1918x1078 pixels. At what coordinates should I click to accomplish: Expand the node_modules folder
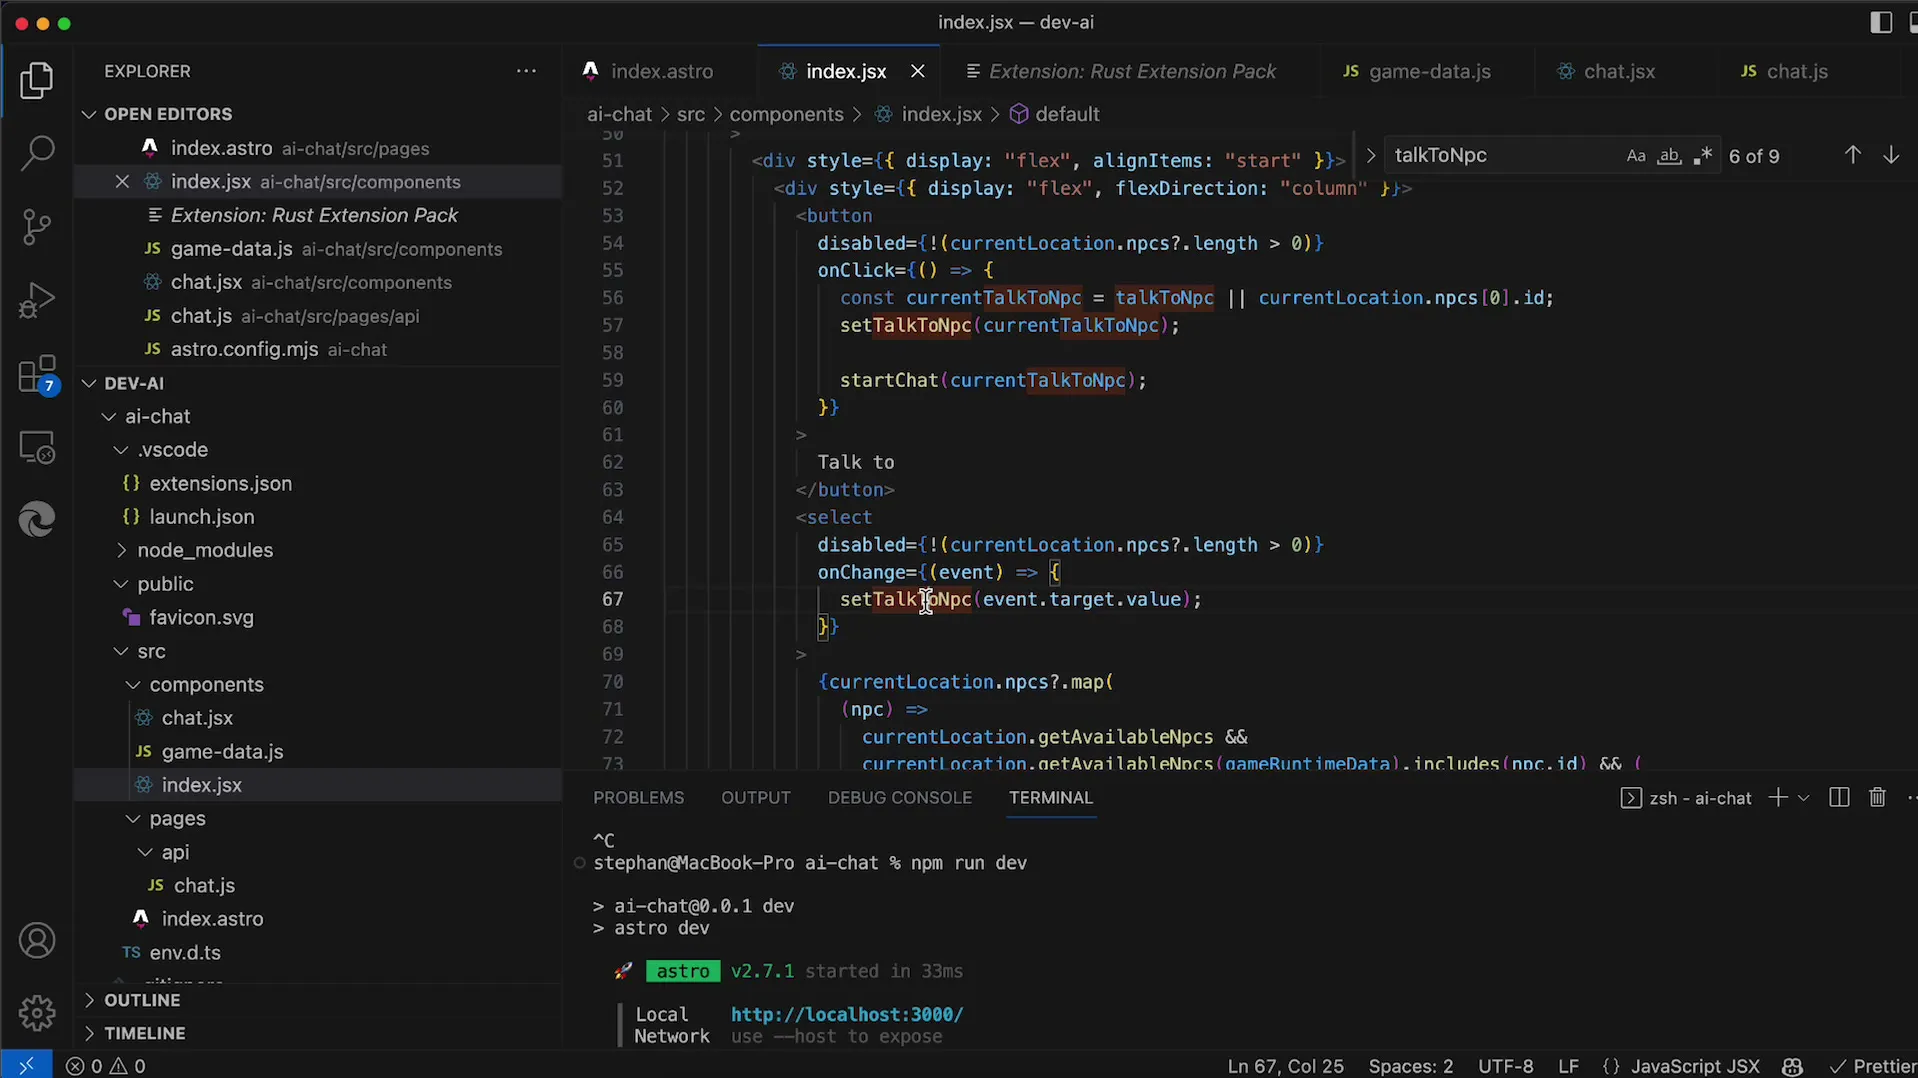(205, 551)
